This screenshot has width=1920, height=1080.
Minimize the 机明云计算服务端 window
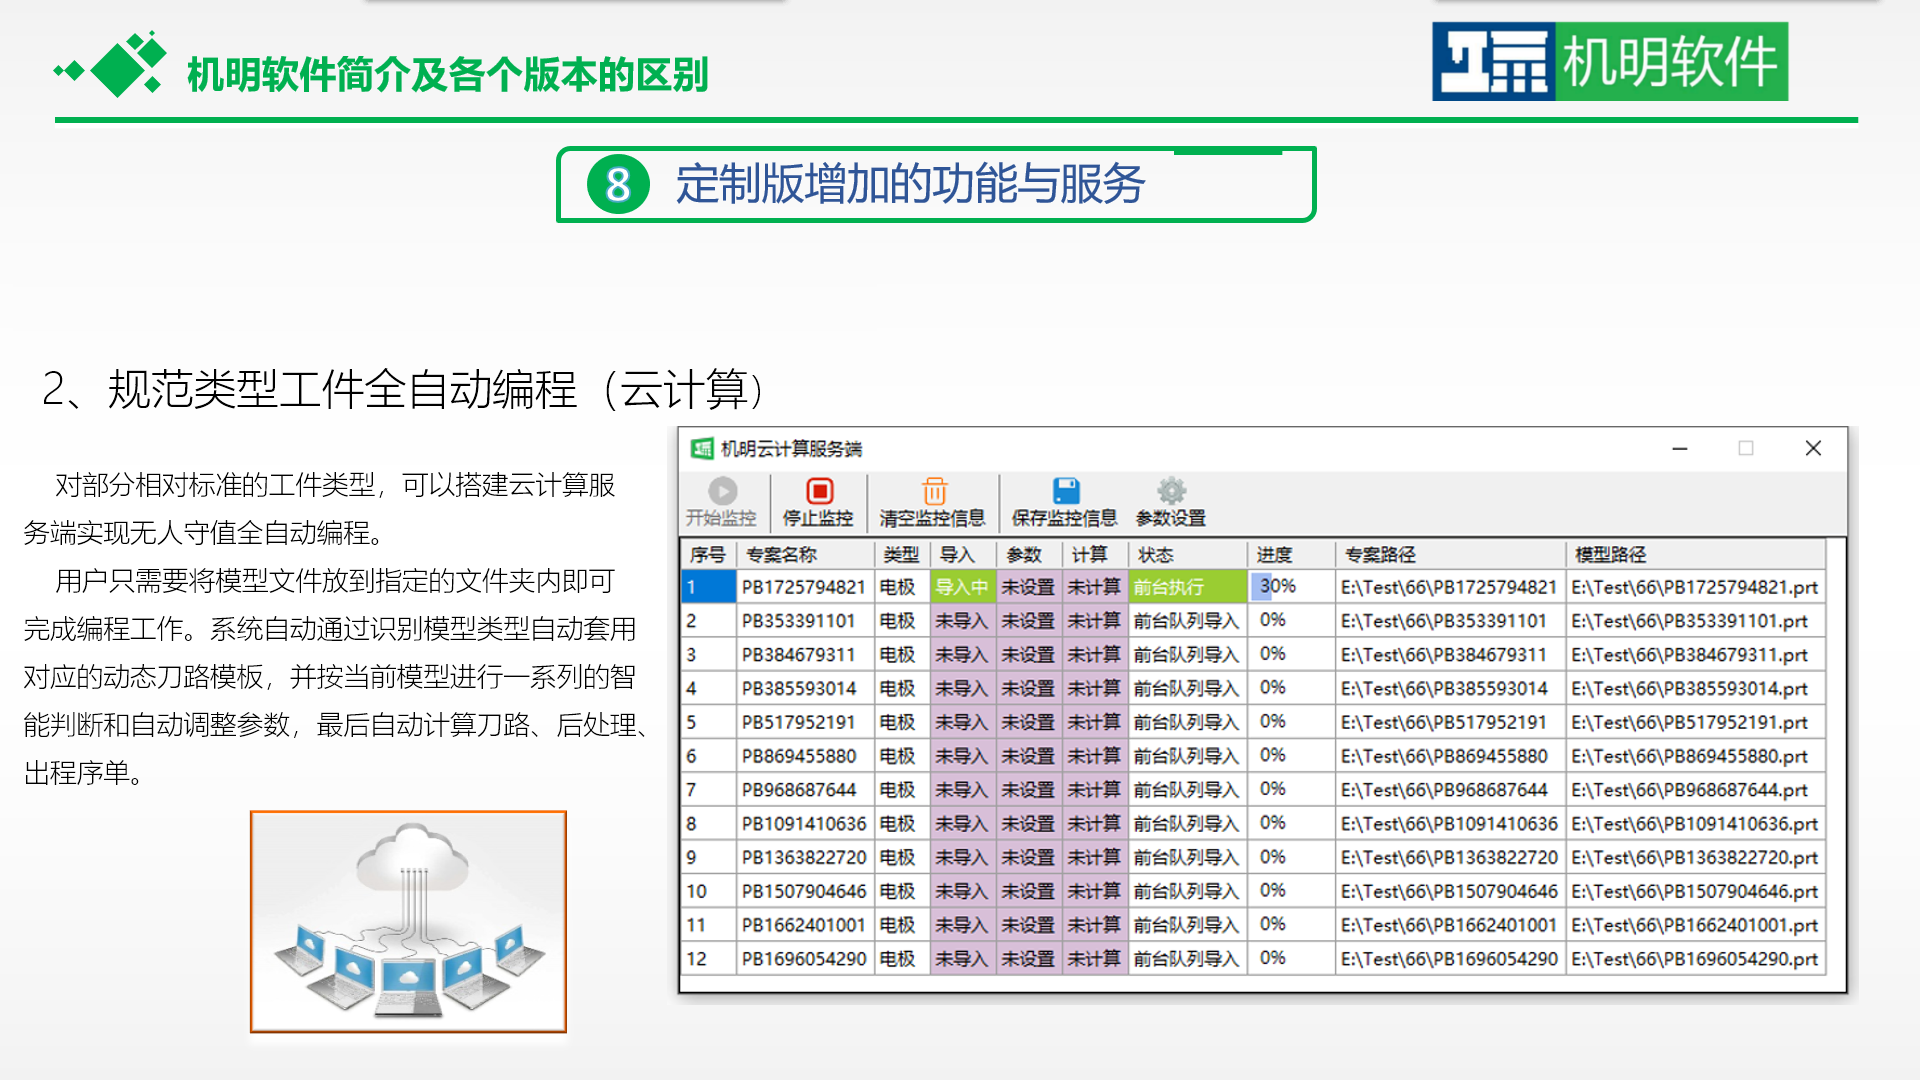coord(1680,448)
